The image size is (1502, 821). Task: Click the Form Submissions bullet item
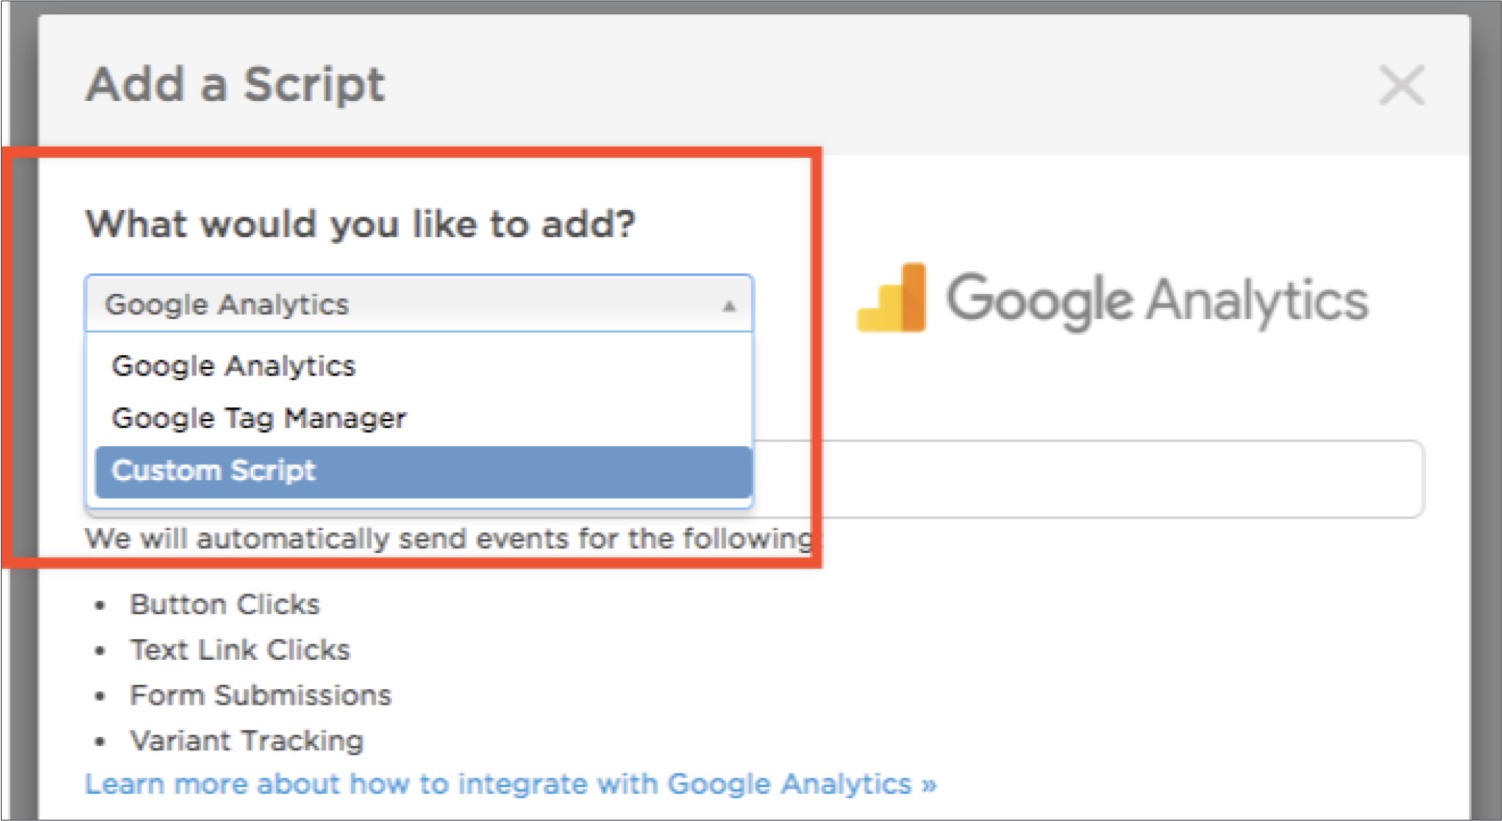(x=261, y=695)
